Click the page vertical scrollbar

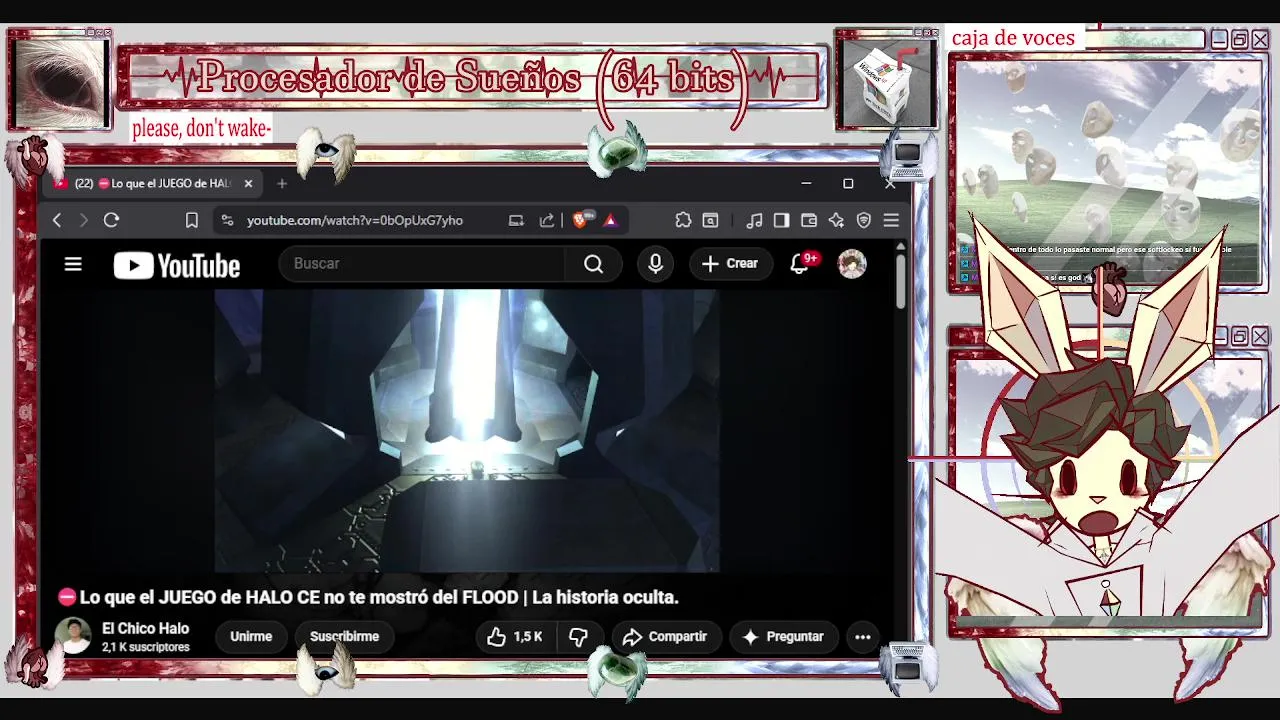(x=901, y=283)
